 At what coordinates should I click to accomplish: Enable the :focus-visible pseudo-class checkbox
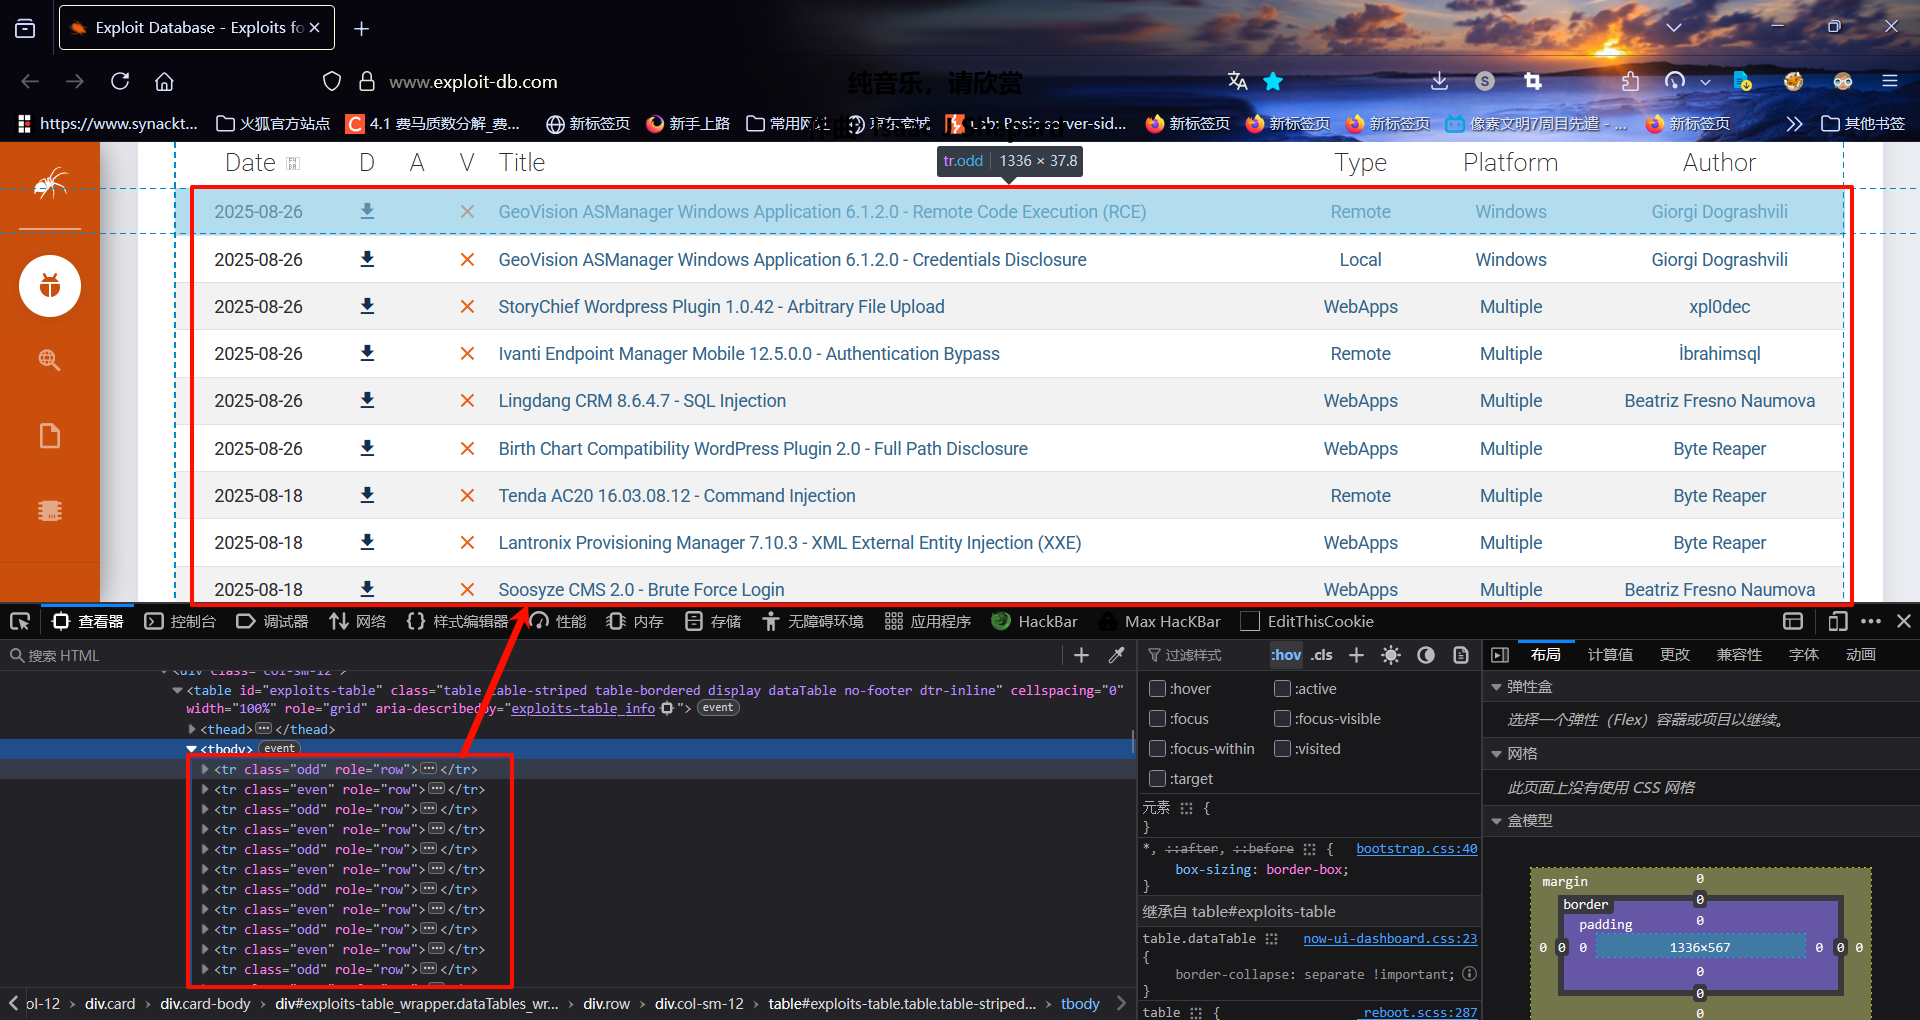pos(1282,718)
